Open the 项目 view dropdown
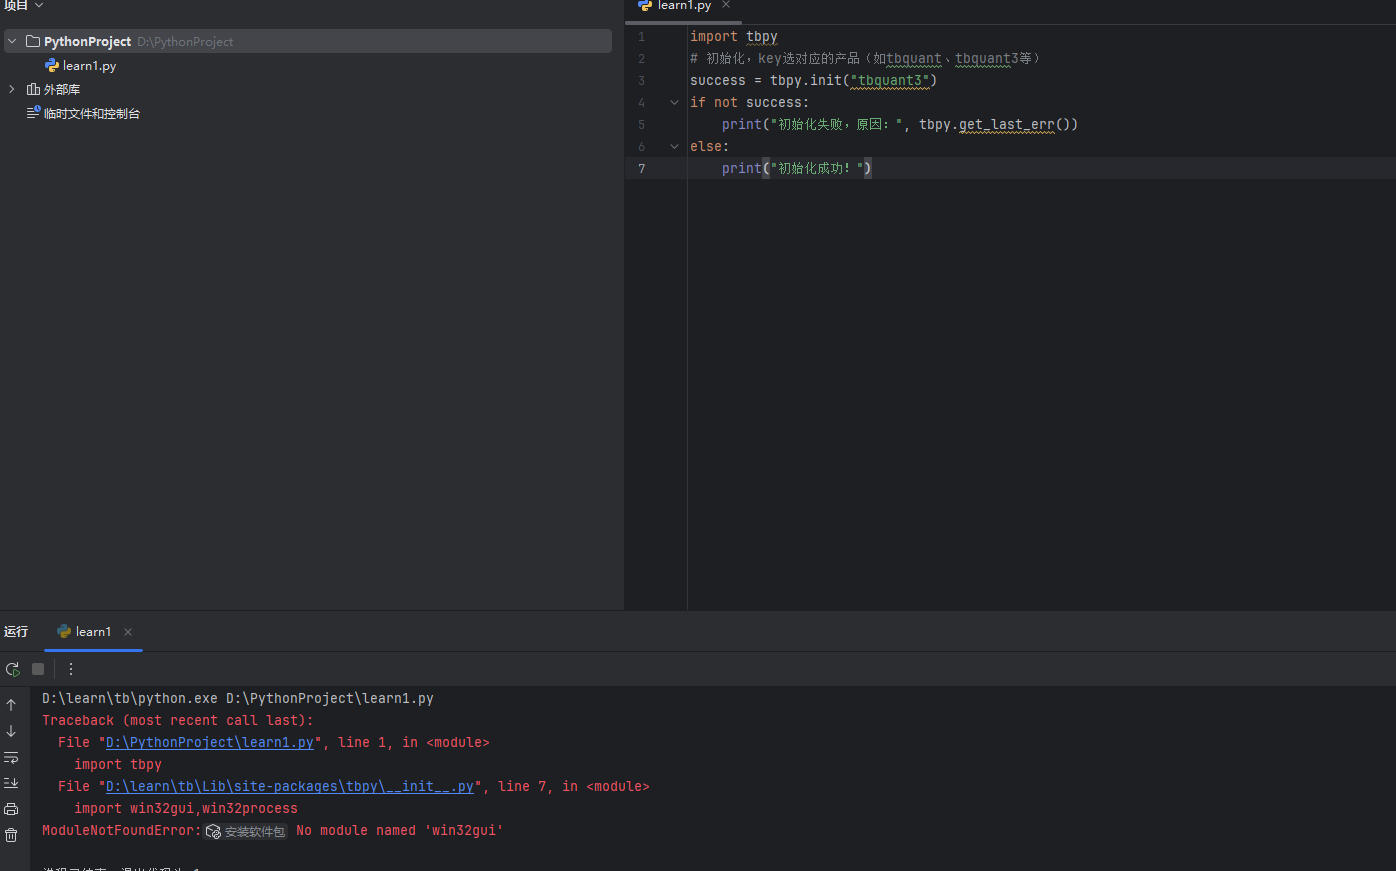 coord(24,6)
